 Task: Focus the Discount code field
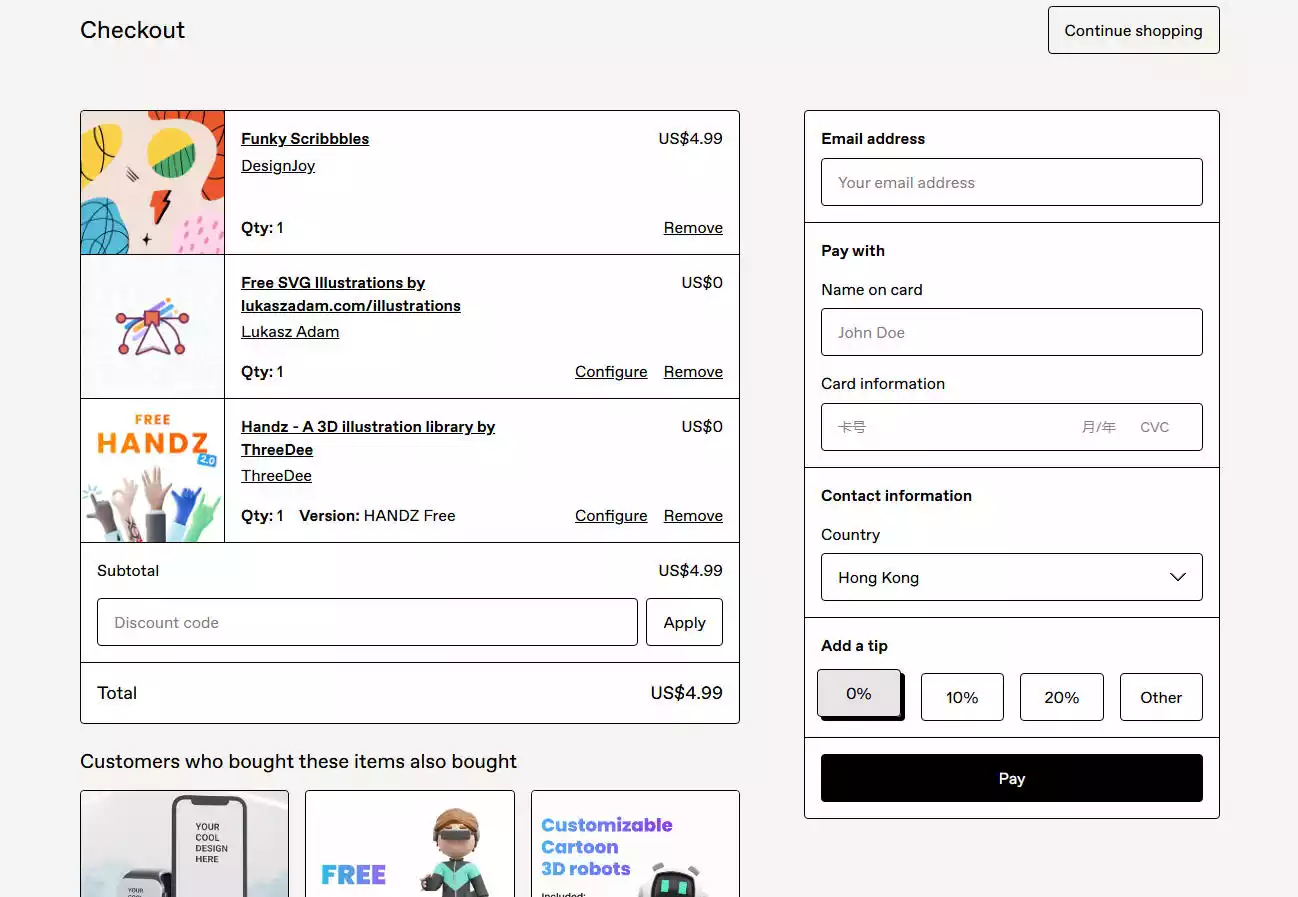point(367,622)
